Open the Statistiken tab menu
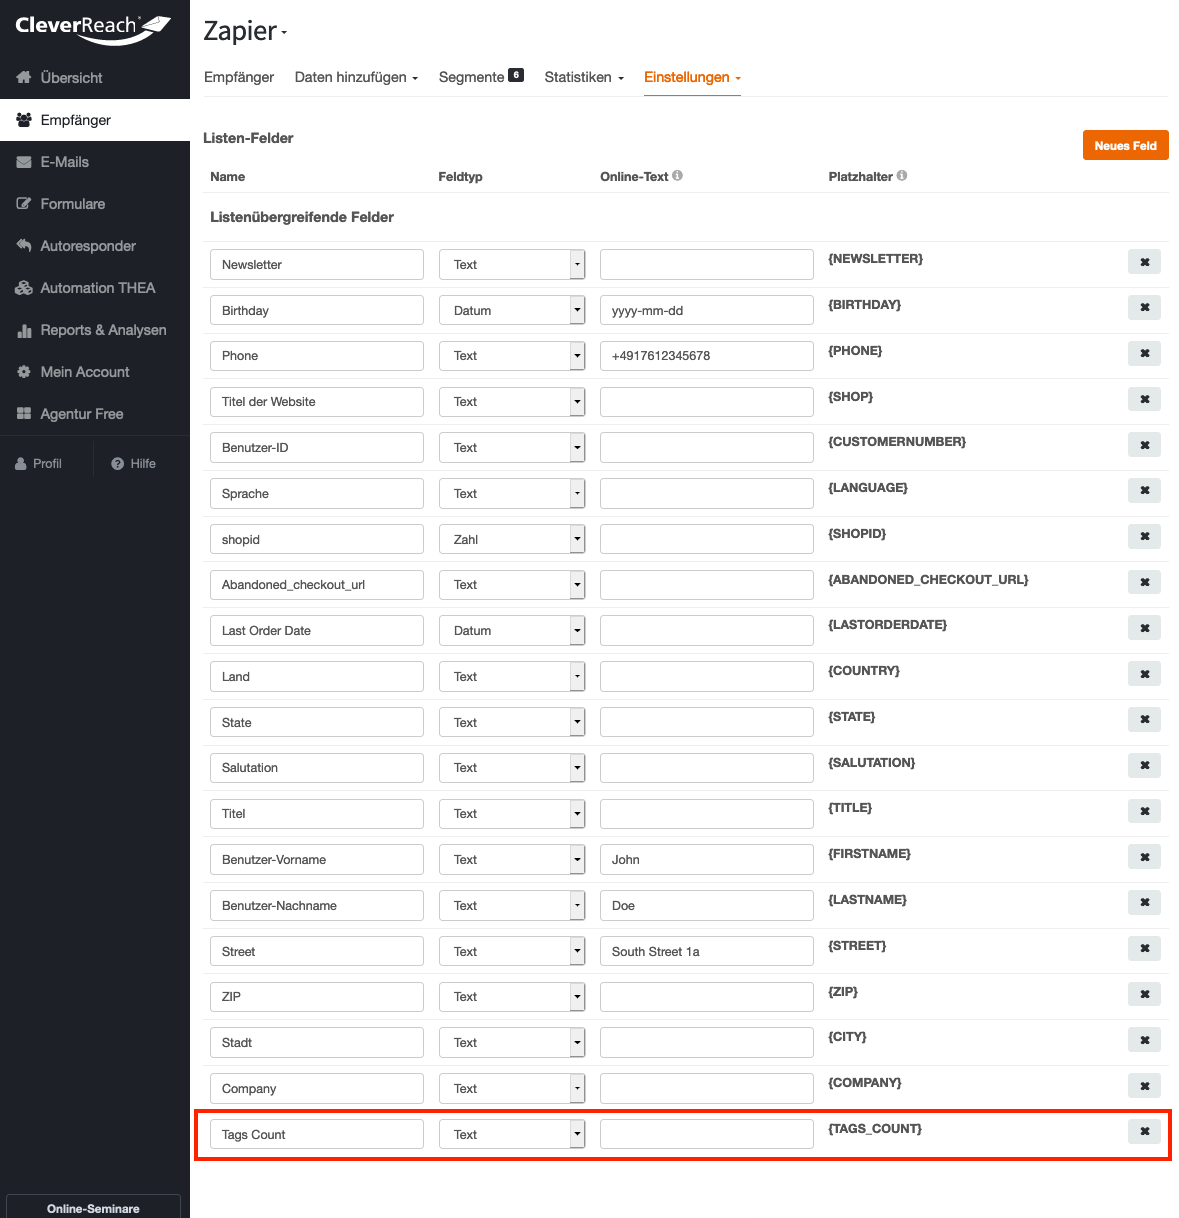The image size is (1179, 1218). (584, 77)
